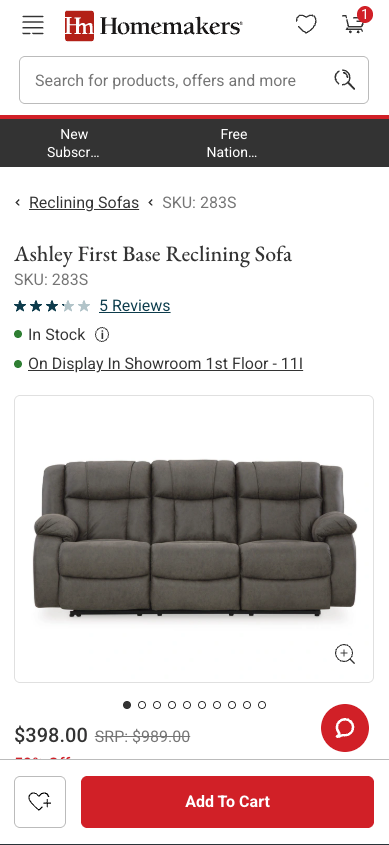Select the second image carousel dot
Image resolution: width=389 pixels, height=845 pixels.
[142, 705]
